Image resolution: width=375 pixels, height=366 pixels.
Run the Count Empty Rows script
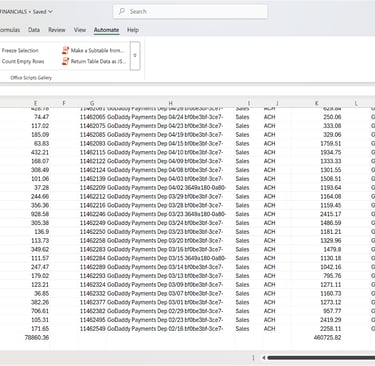[23, 61]
